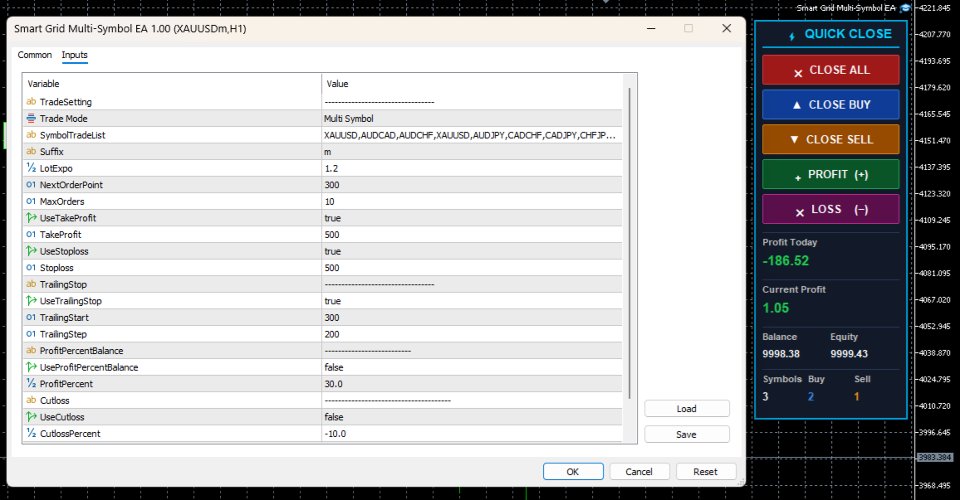The height and width of the screenshot is (500, 960).
Task: Click the UseProfitPercentBalance boolean icon
Action: pos(31,367)
